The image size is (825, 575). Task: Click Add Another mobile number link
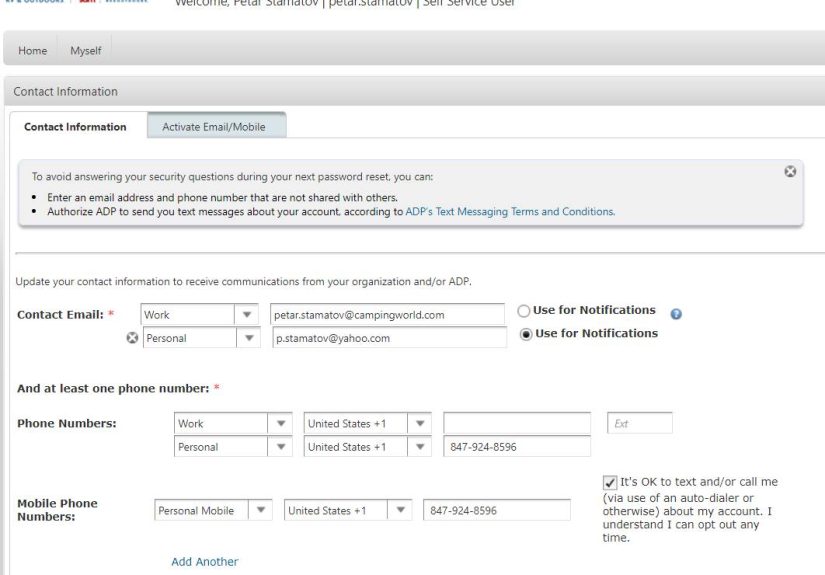pos(205,562)
